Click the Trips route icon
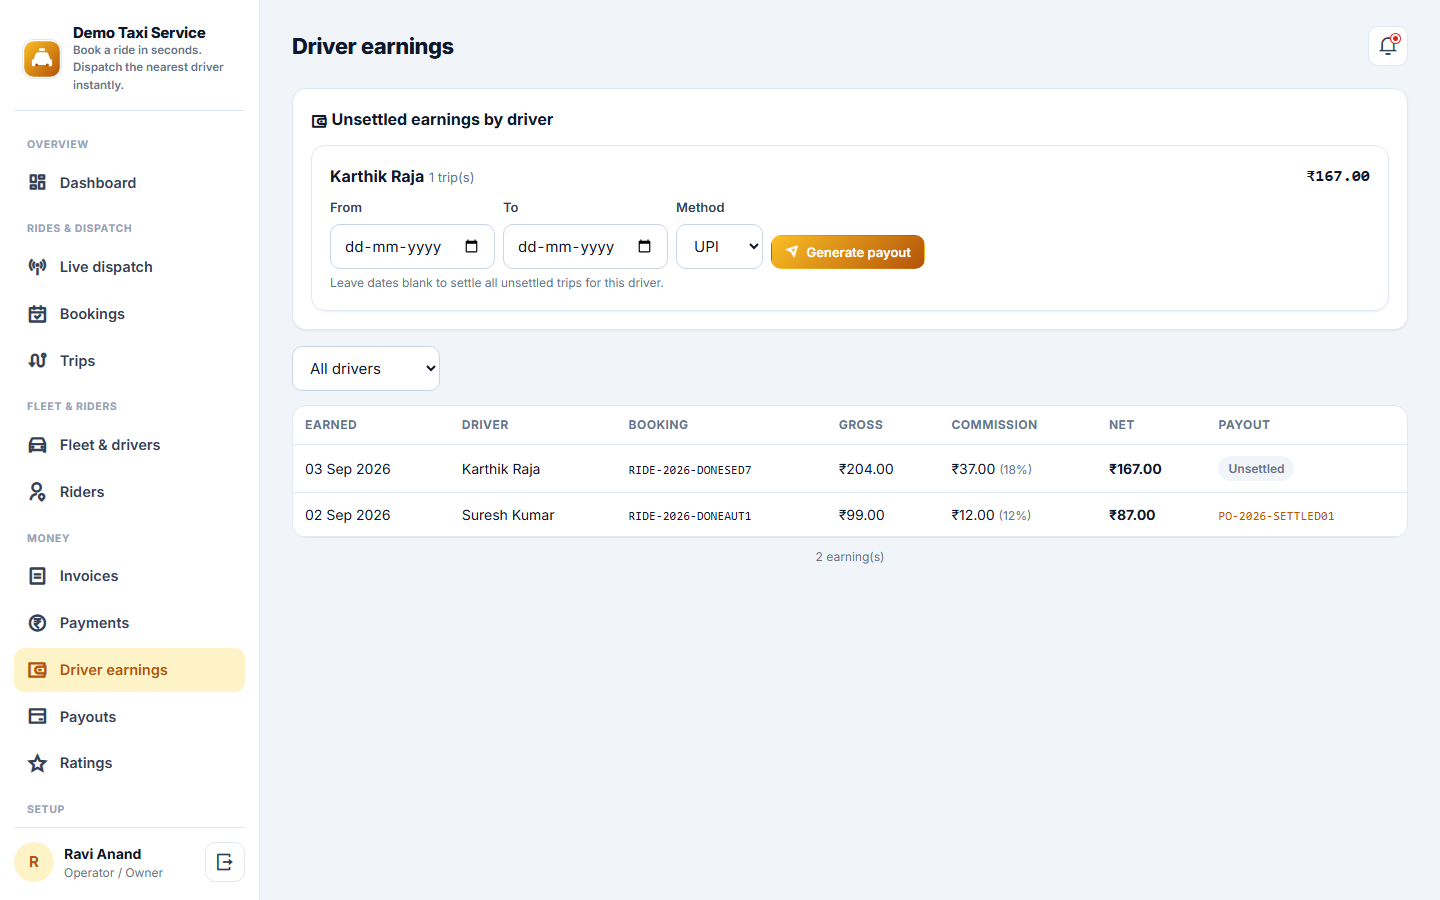The height and width of the screenshot is (900, 1440). (37, 360)
